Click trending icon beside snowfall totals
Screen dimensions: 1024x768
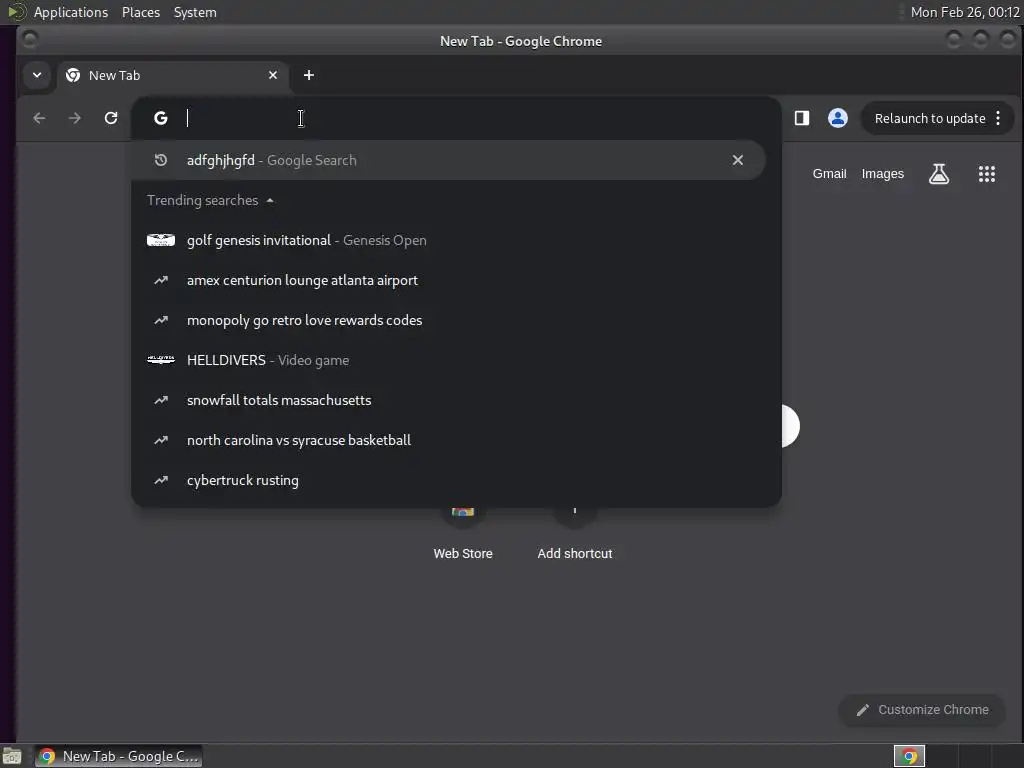click(161, 400)
